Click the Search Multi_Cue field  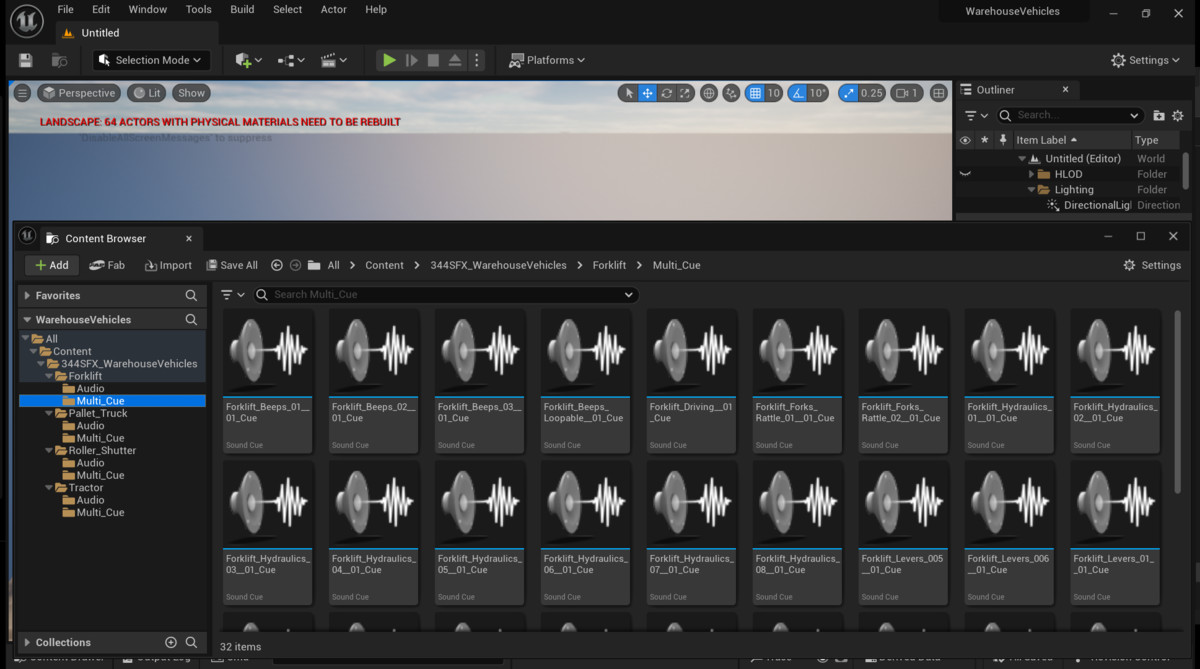click(445, 295)
